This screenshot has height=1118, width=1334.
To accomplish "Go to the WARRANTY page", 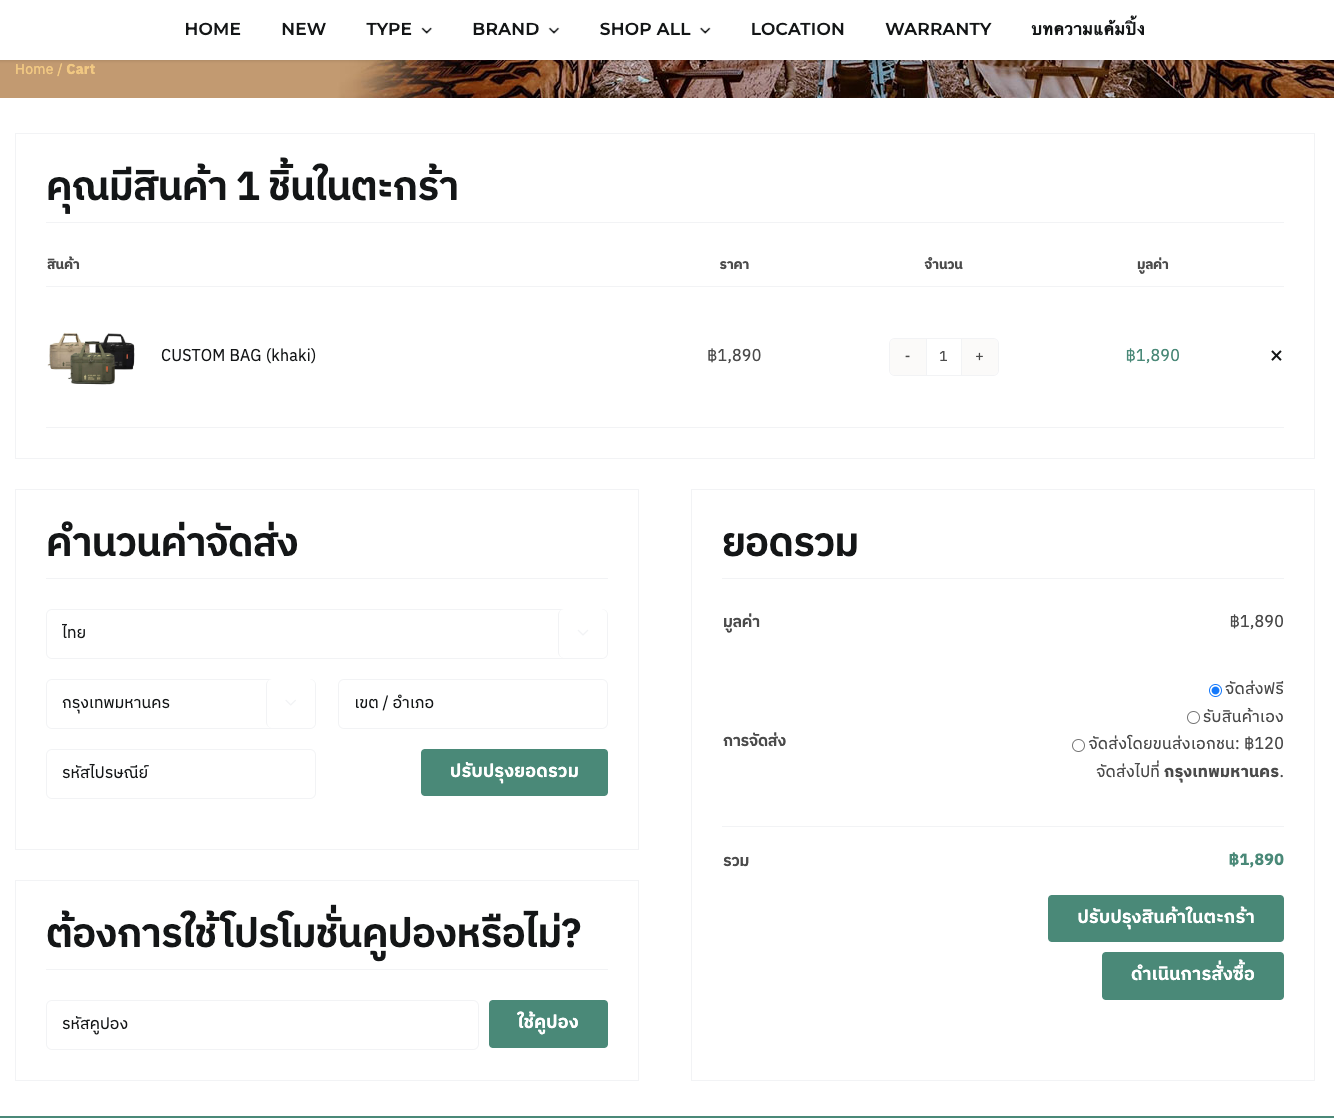I will coord(937,30).
